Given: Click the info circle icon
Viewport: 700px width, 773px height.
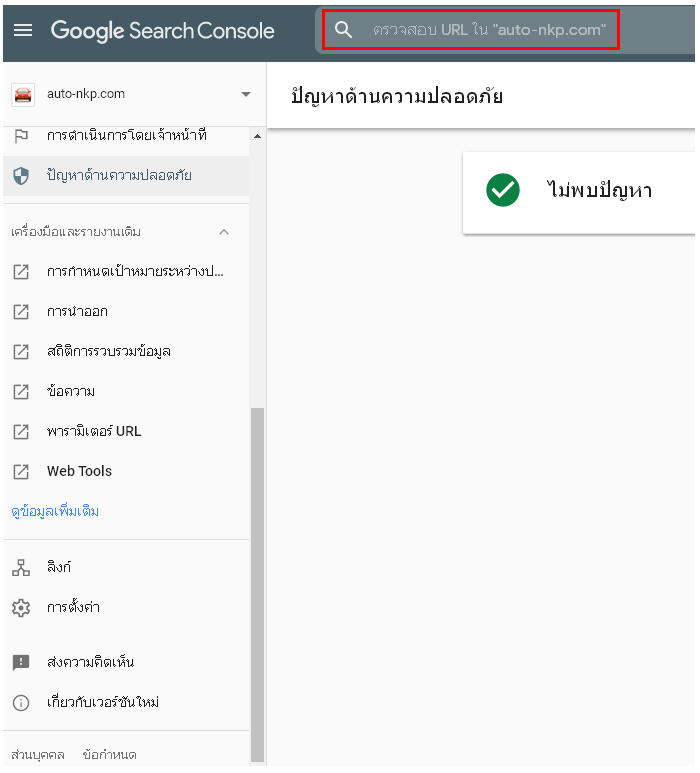Looking at the screenshot, I should coord(21,703).
